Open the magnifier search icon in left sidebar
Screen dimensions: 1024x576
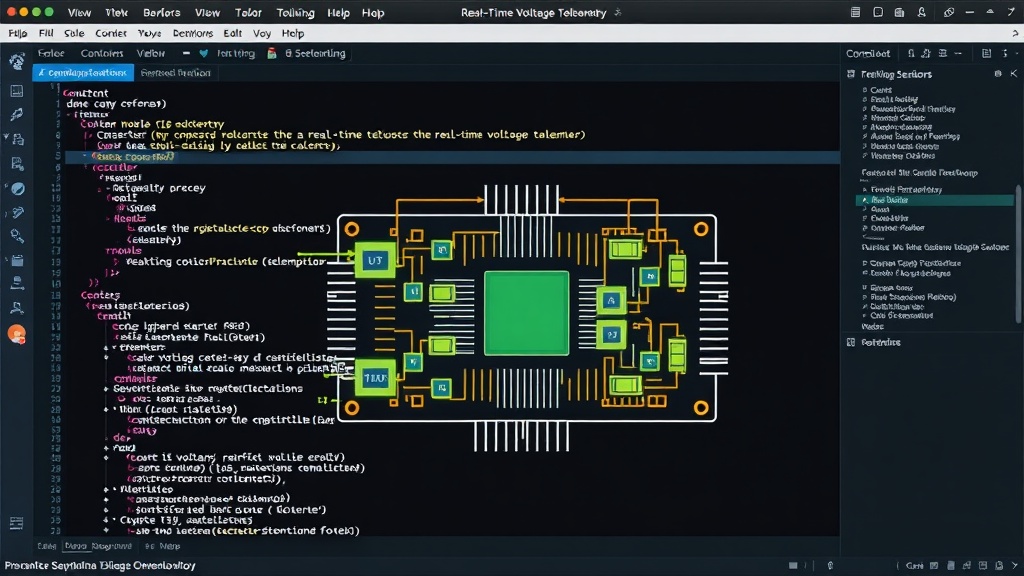point(18,236)
